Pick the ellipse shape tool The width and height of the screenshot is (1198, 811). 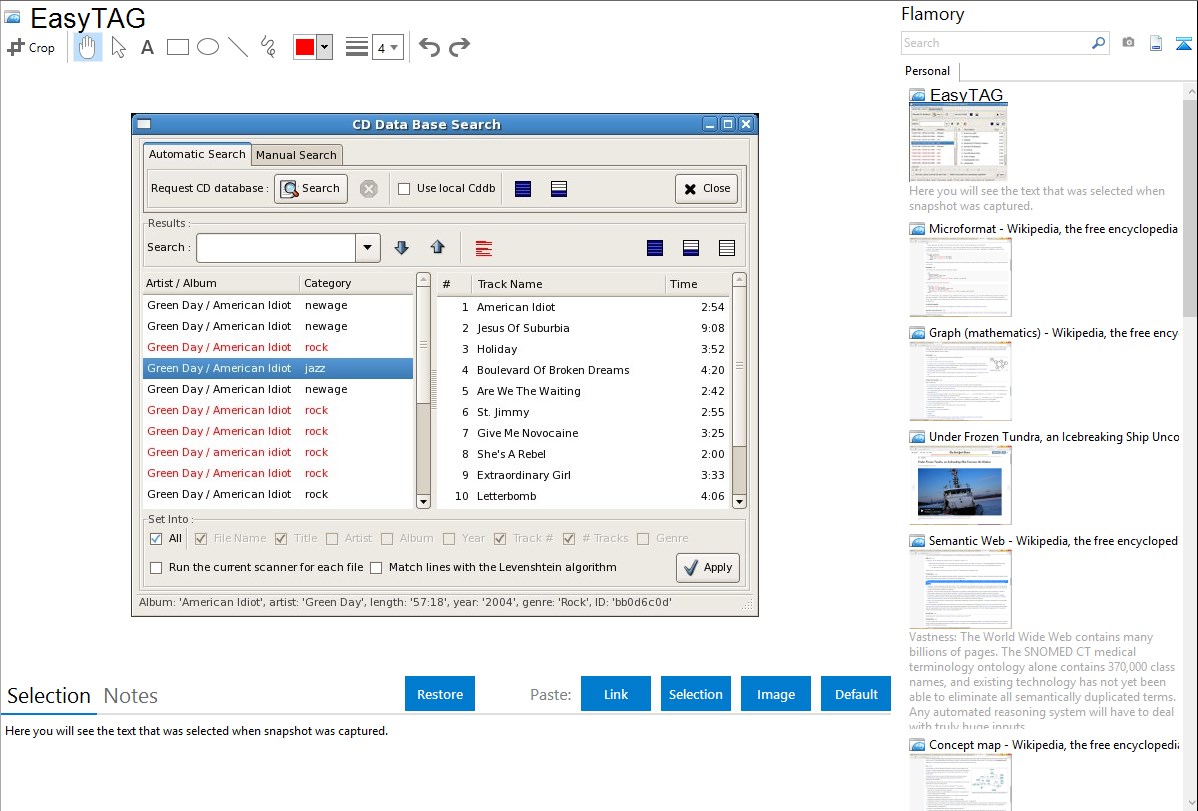pyautogui.click(x=208, y=47)
